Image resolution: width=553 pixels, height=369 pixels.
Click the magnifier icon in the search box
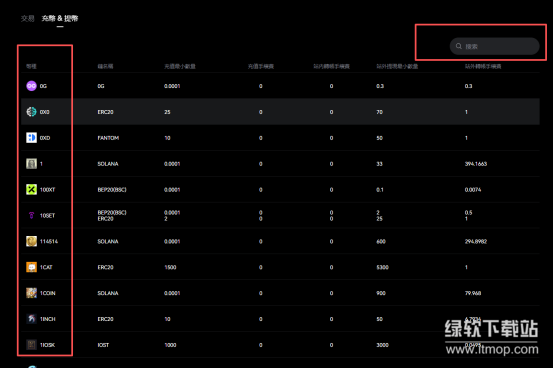coord(458,46)
